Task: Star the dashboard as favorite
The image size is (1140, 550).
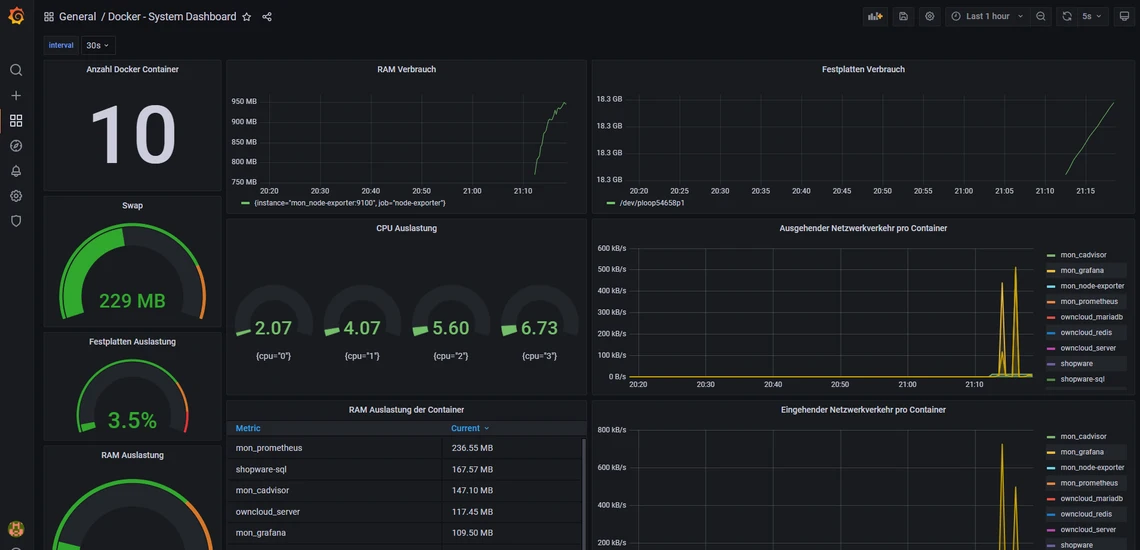Action: pyautogui.click(x=247, y=17)
